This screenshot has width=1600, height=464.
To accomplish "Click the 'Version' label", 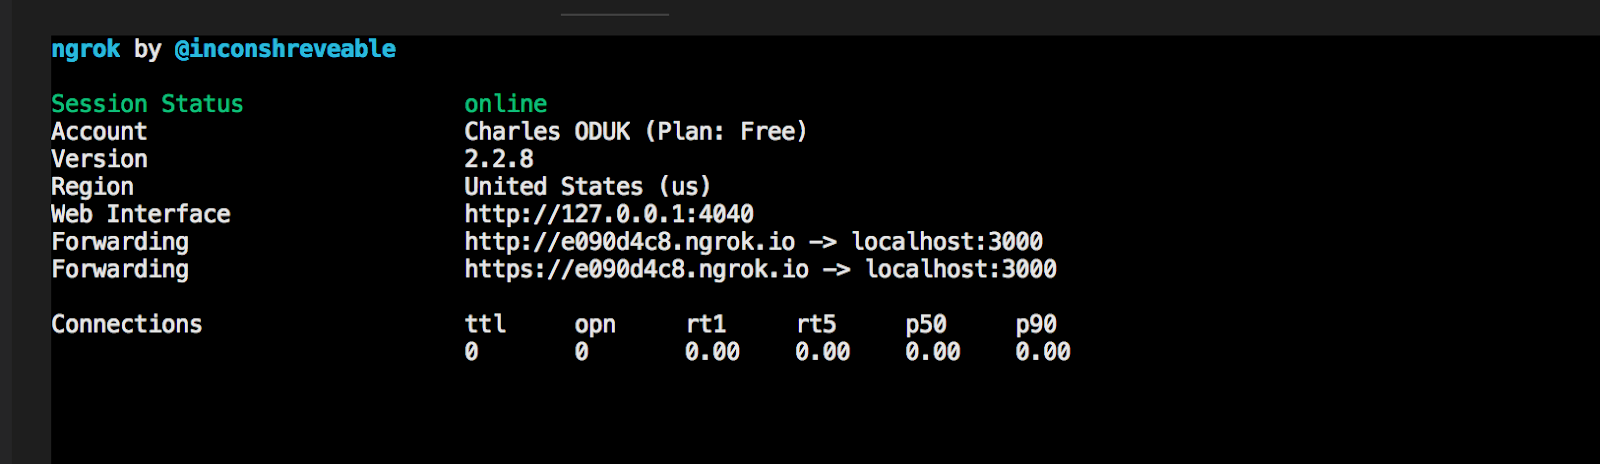I will click(x=99, y=159).
